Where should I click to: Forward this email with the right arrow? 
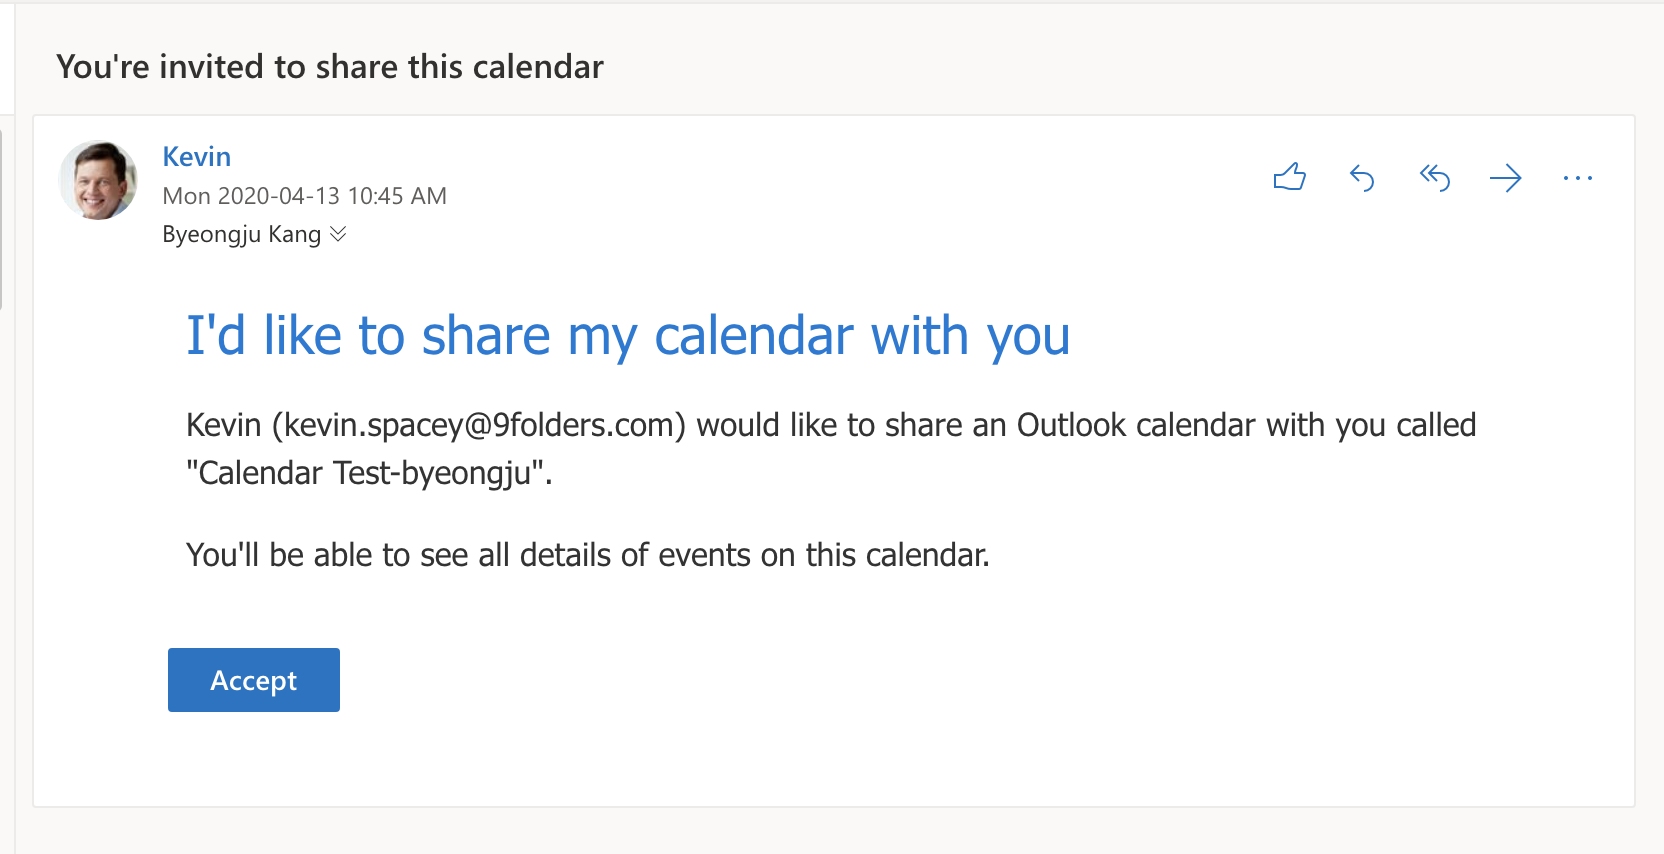click(1505, 178)
